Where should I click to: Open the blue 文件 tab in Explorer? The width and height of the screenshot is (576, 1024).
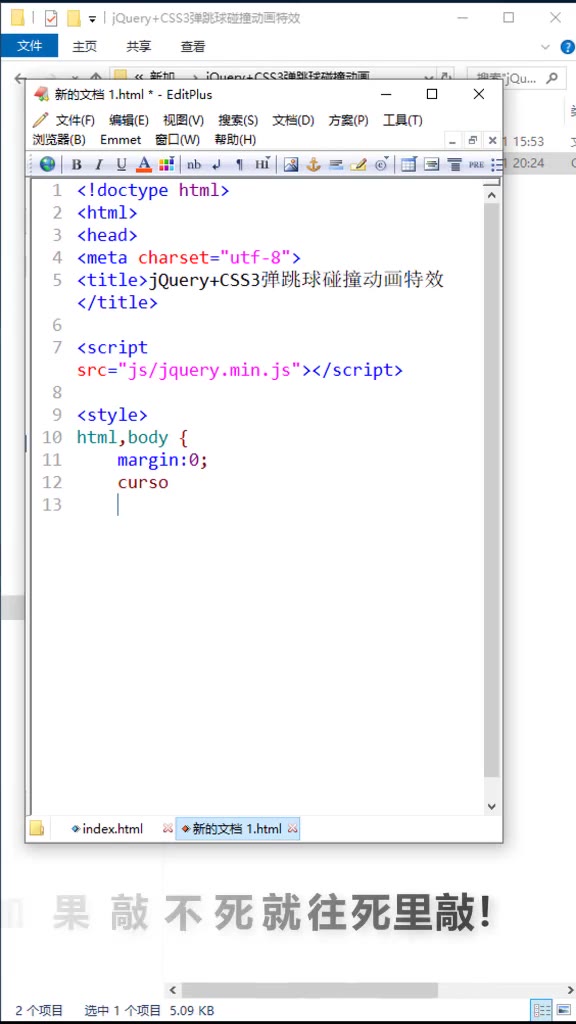[29, 46]
